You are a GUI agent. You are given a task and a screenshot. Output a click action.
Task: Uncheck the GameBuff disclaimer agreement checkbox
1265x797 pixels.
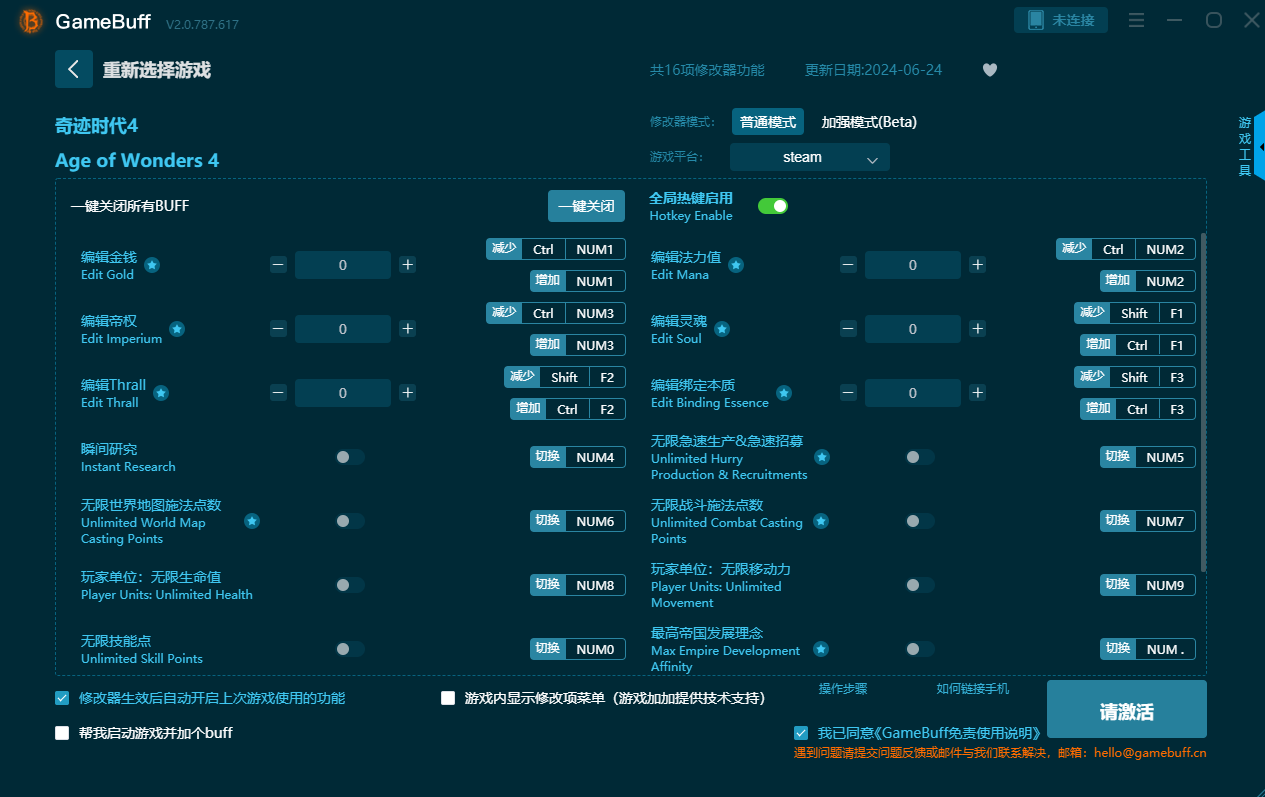800,733
